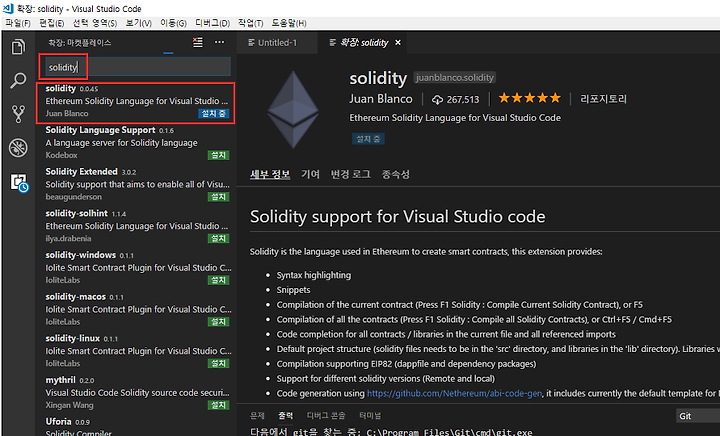Click the solidity-macos extension title
This screenshot has height=436, width=720.
pyautogui.click(x=75, y=296)
